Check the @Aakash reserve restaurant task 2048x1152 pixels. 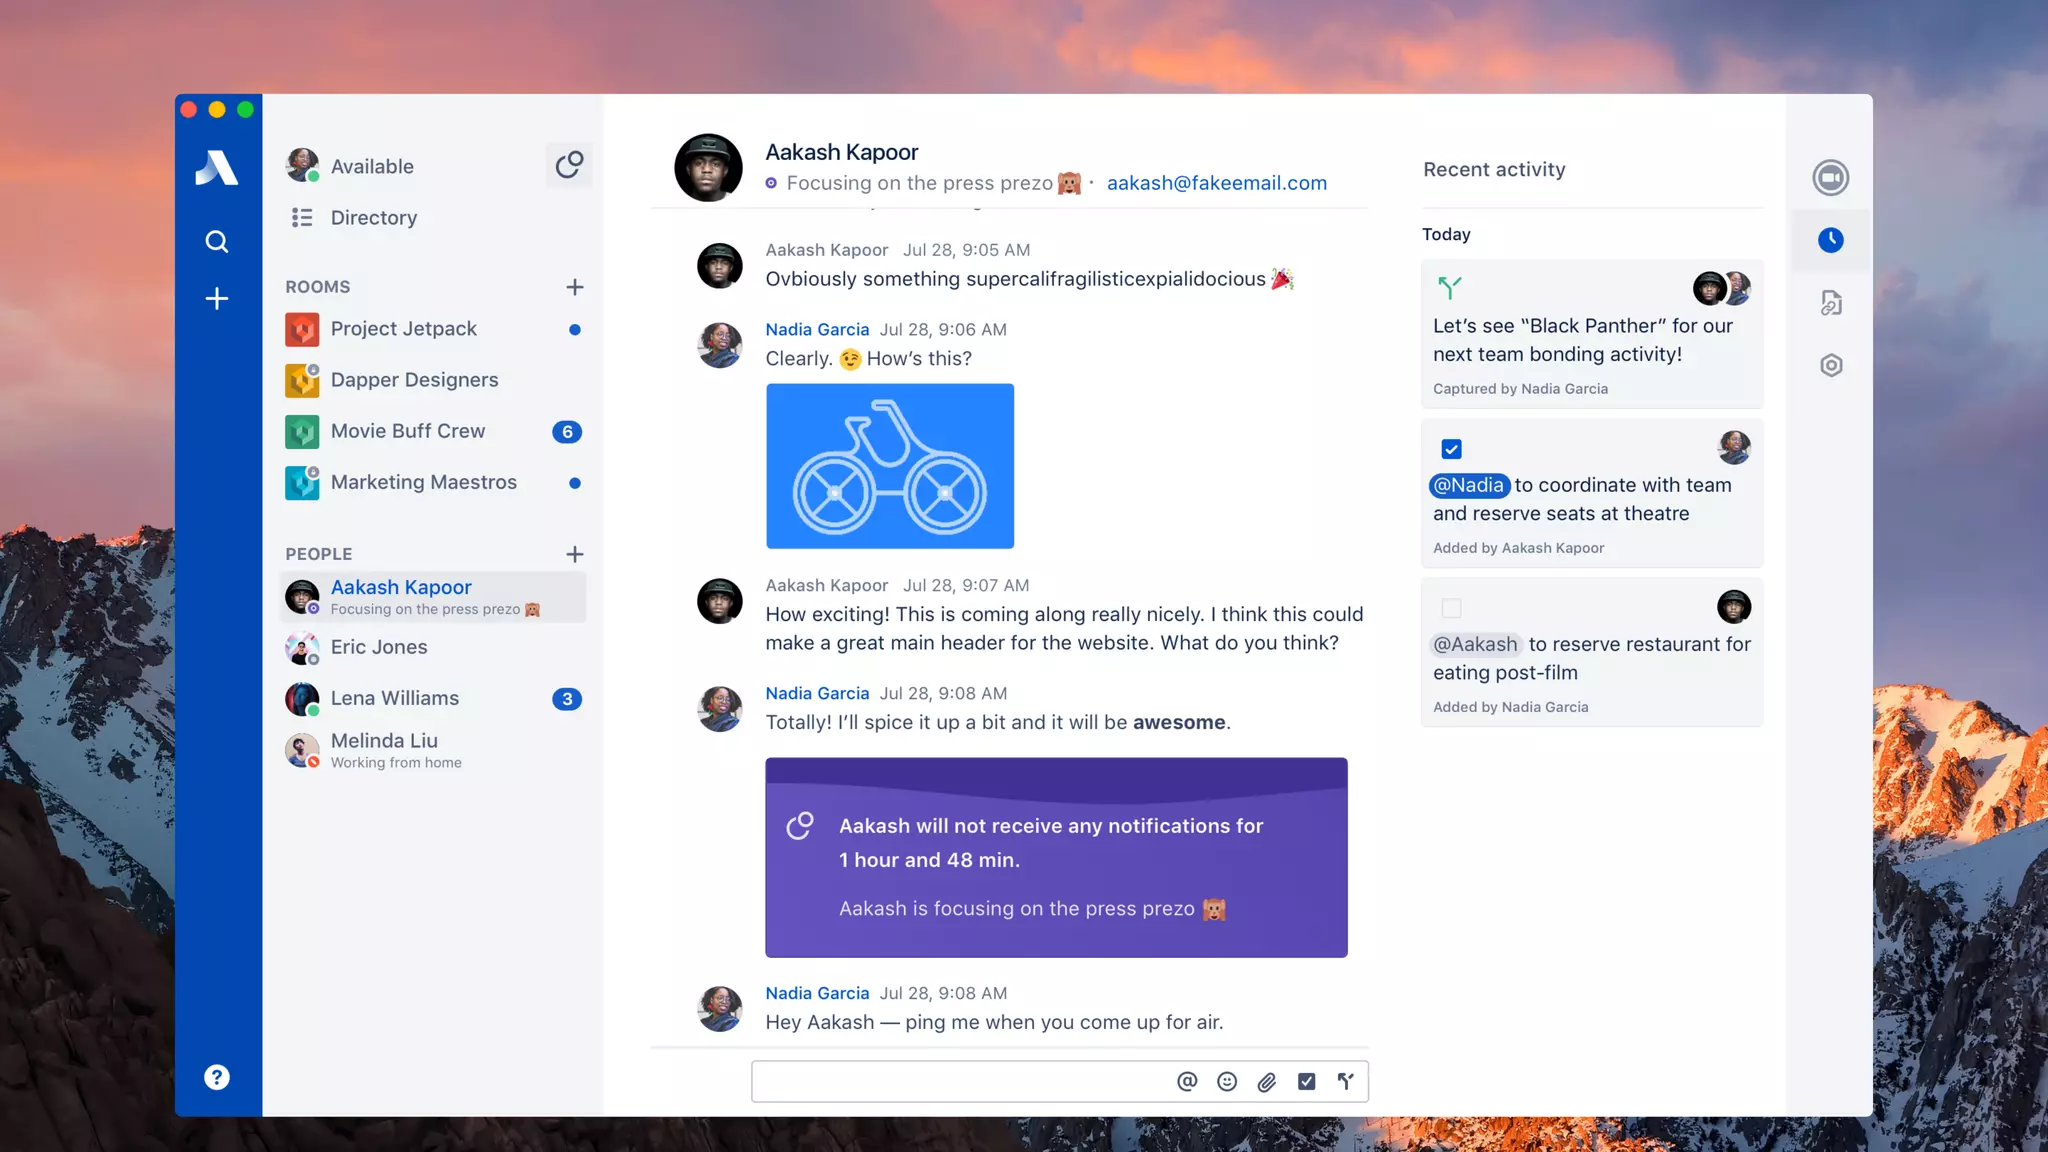coord(1451,608)
